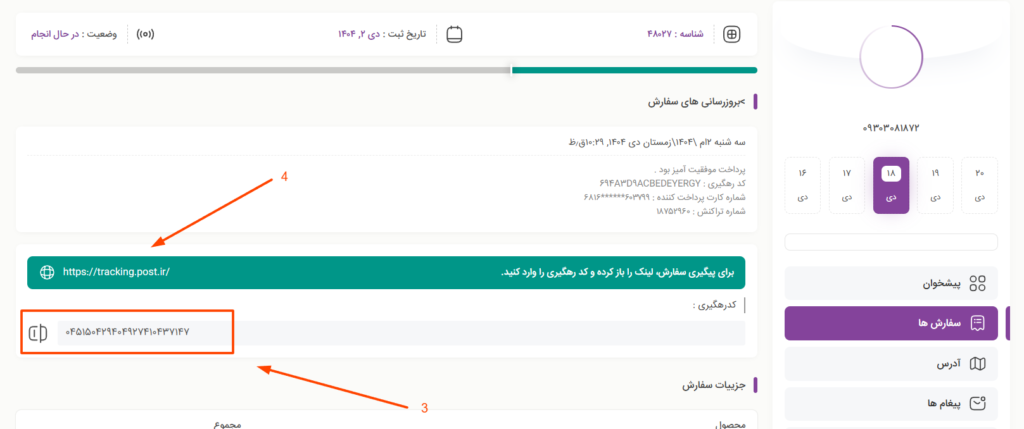The width and height of the screenshot is (1024, 429).
Task: Click payment tracking code ۶۹۴A۳D۹ACBEDEYERGY
Action: click(649, 183)
